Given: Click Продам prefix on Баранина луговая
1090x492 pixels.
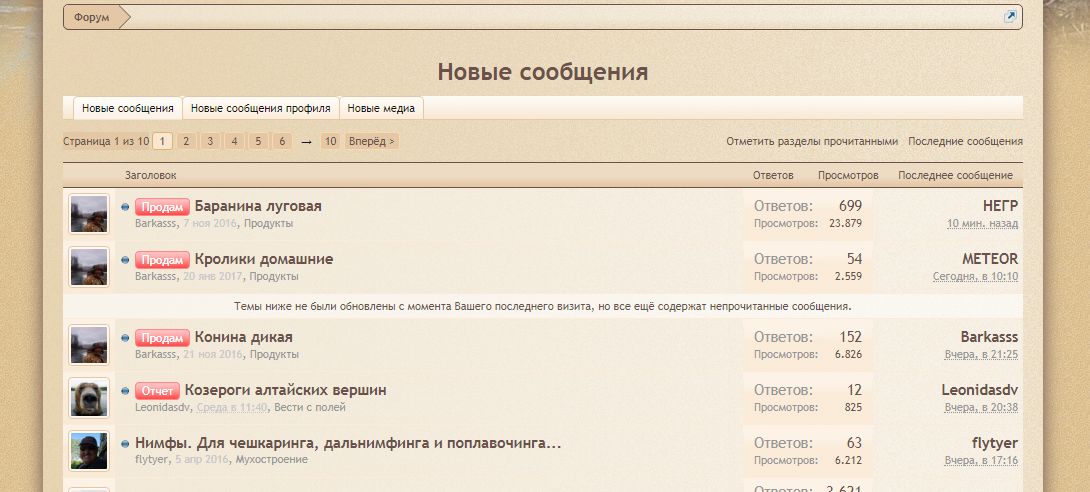Looking at the screenshot, I should (x=162, y=207).
